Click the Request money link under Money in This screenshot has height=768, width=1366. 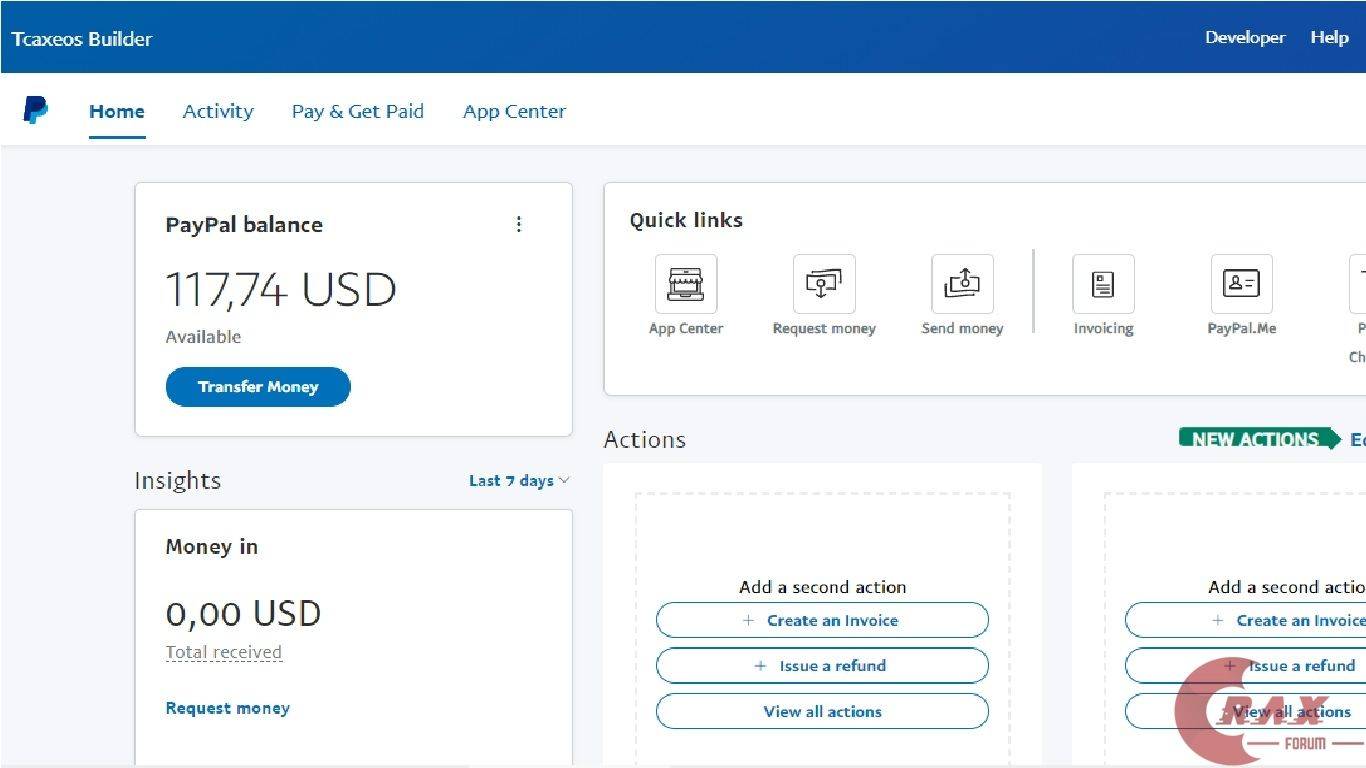[x=228, y=708]
